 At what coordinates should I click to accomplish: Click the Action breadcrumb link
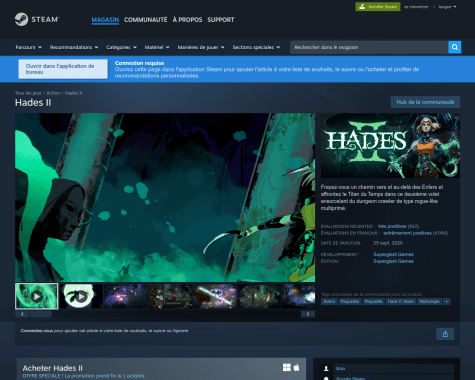(x=53, y=93)
